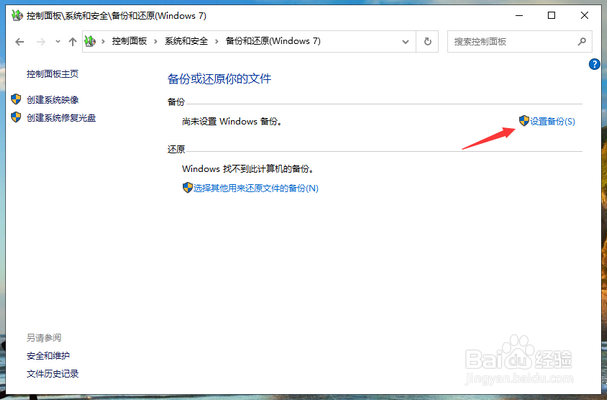This screenshot has width=607, height=400.
Task: Expand chevron before 控制面板 in the address bar
Action: pos(103,41)
